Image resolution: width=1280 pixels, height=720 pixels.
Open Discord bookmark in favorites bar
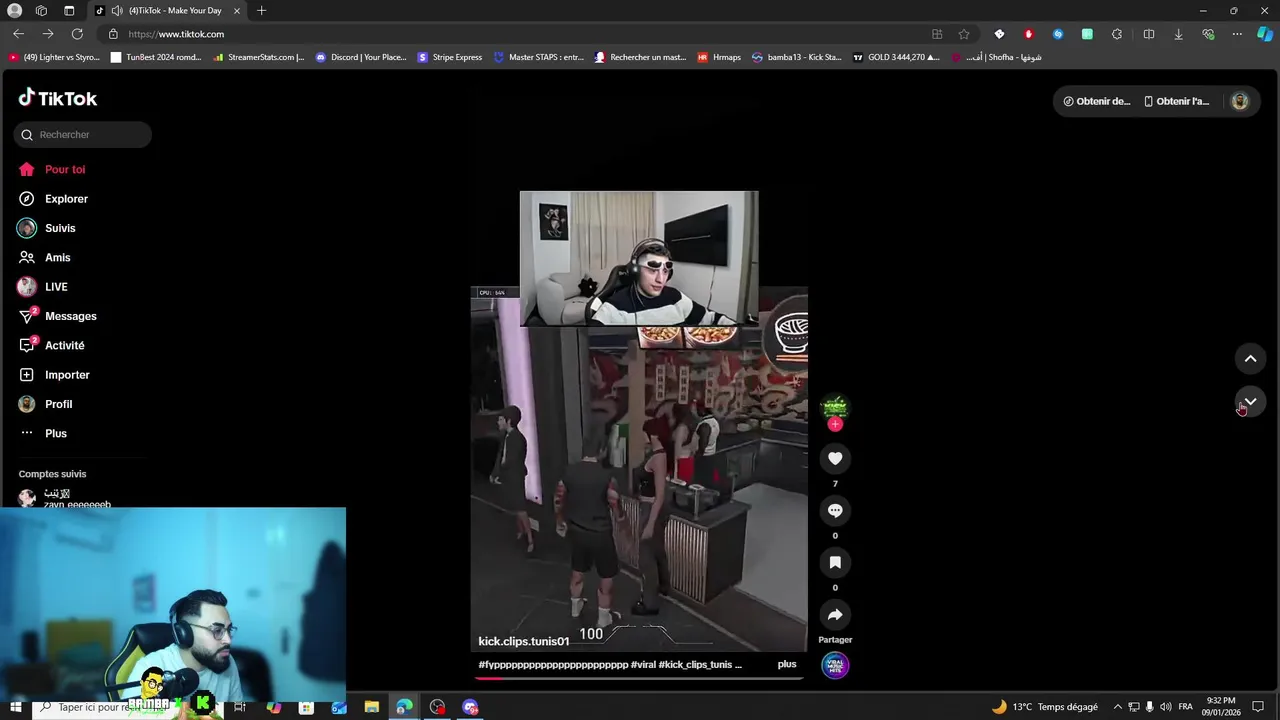pos(361,57)
